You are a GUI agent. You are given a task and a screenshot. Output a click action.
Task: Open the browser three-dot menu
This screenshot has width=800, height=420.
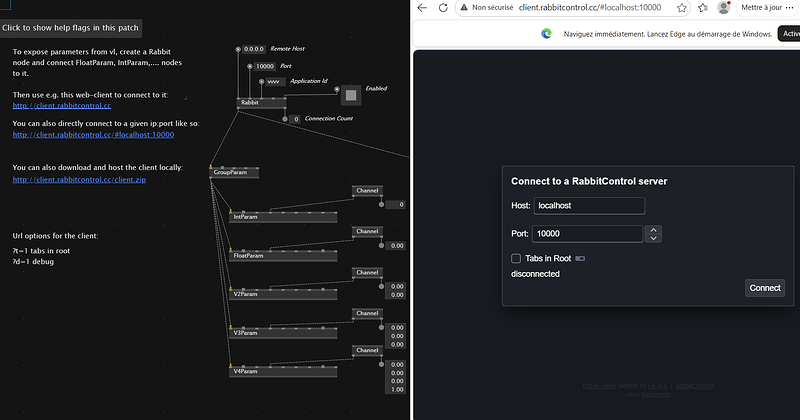(x=790, y=8)
